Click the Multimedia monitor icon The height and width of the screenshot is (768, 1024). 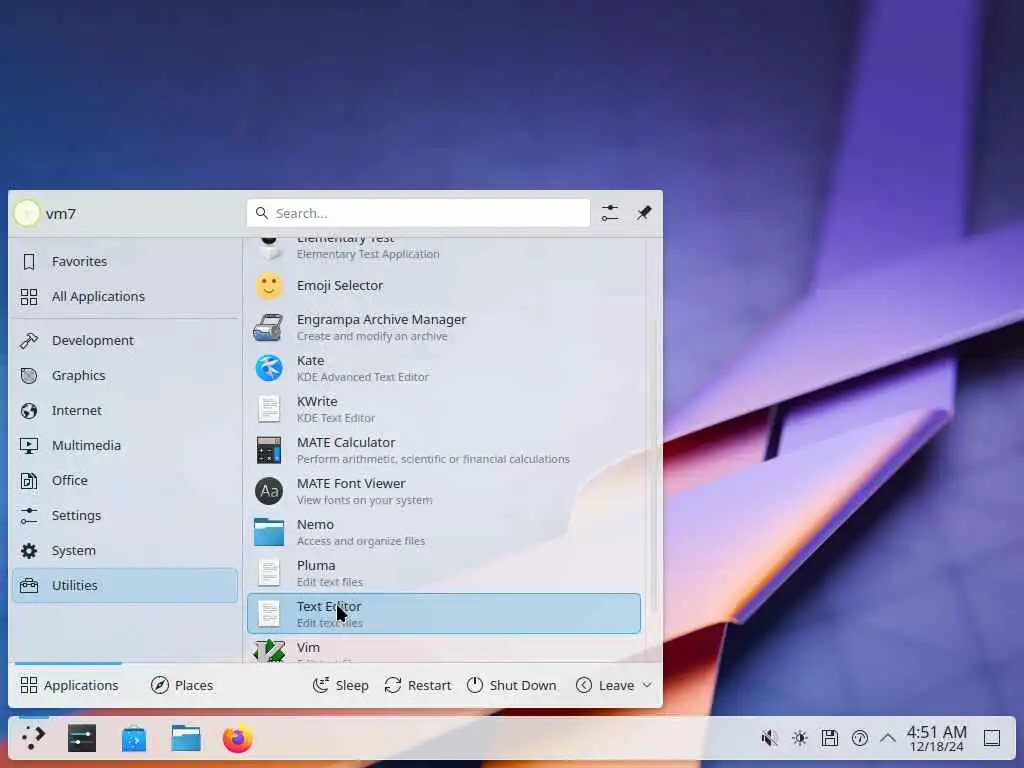29,445
